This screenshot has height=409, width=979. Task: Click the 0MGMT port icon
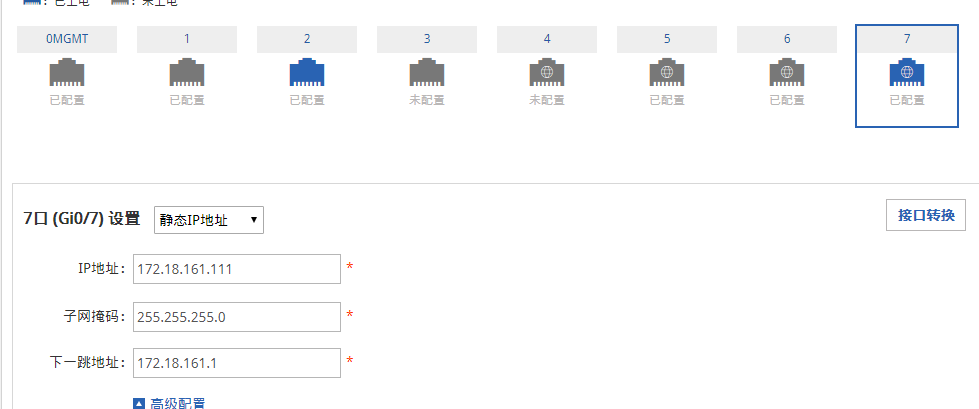(67, 73)
